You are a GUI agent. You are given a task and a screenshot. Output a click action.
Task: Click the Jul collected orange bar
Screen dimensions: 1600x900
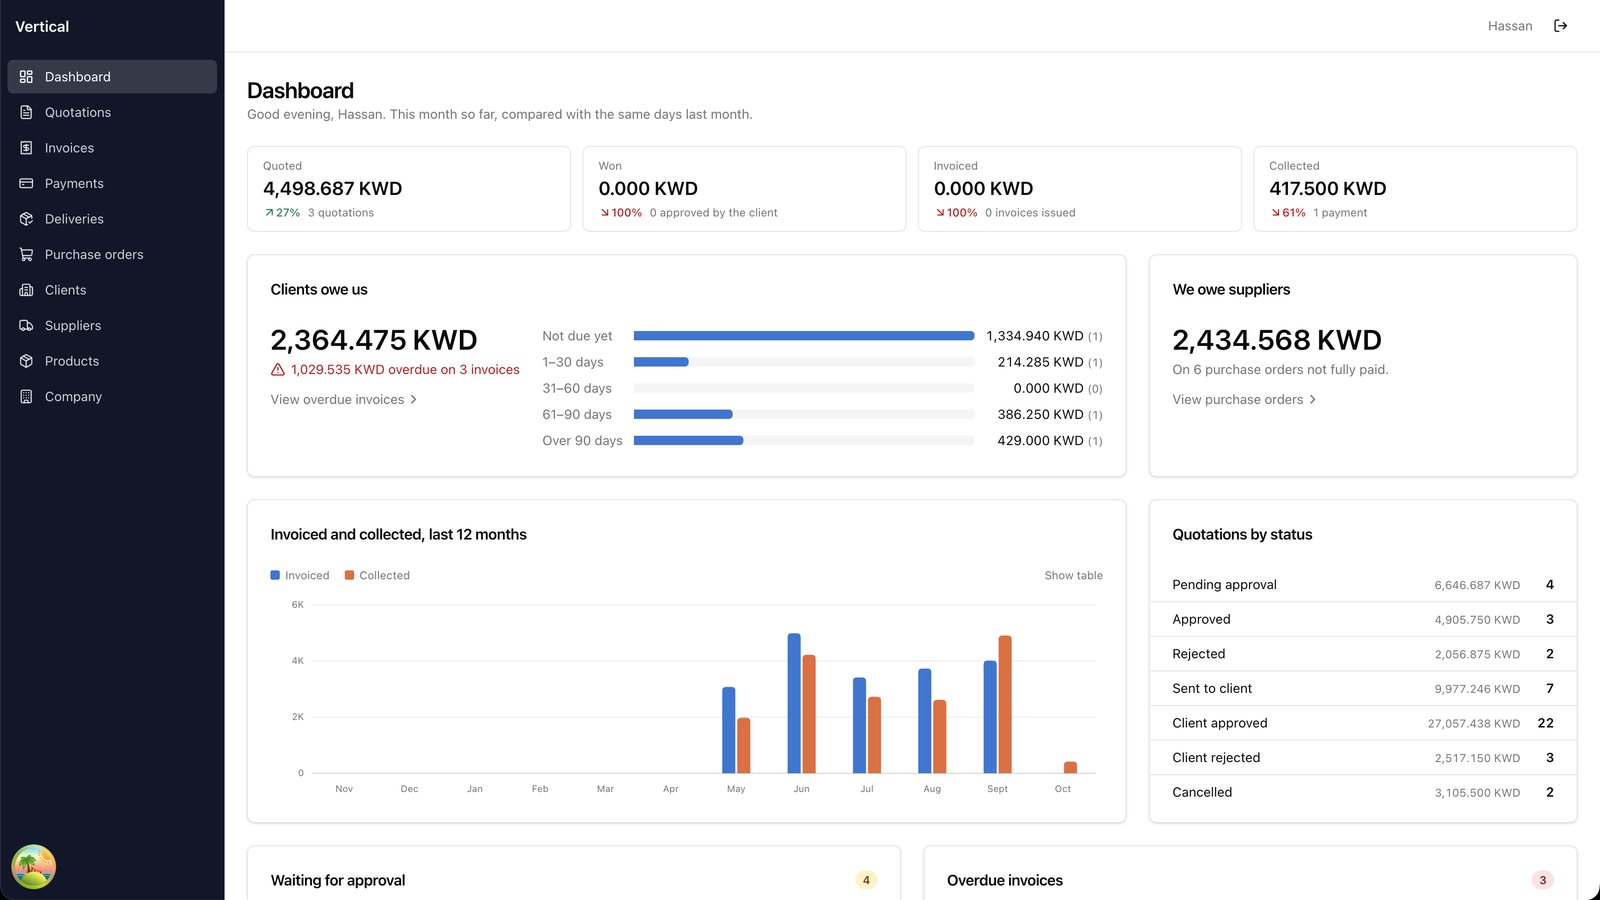[875, 735]
